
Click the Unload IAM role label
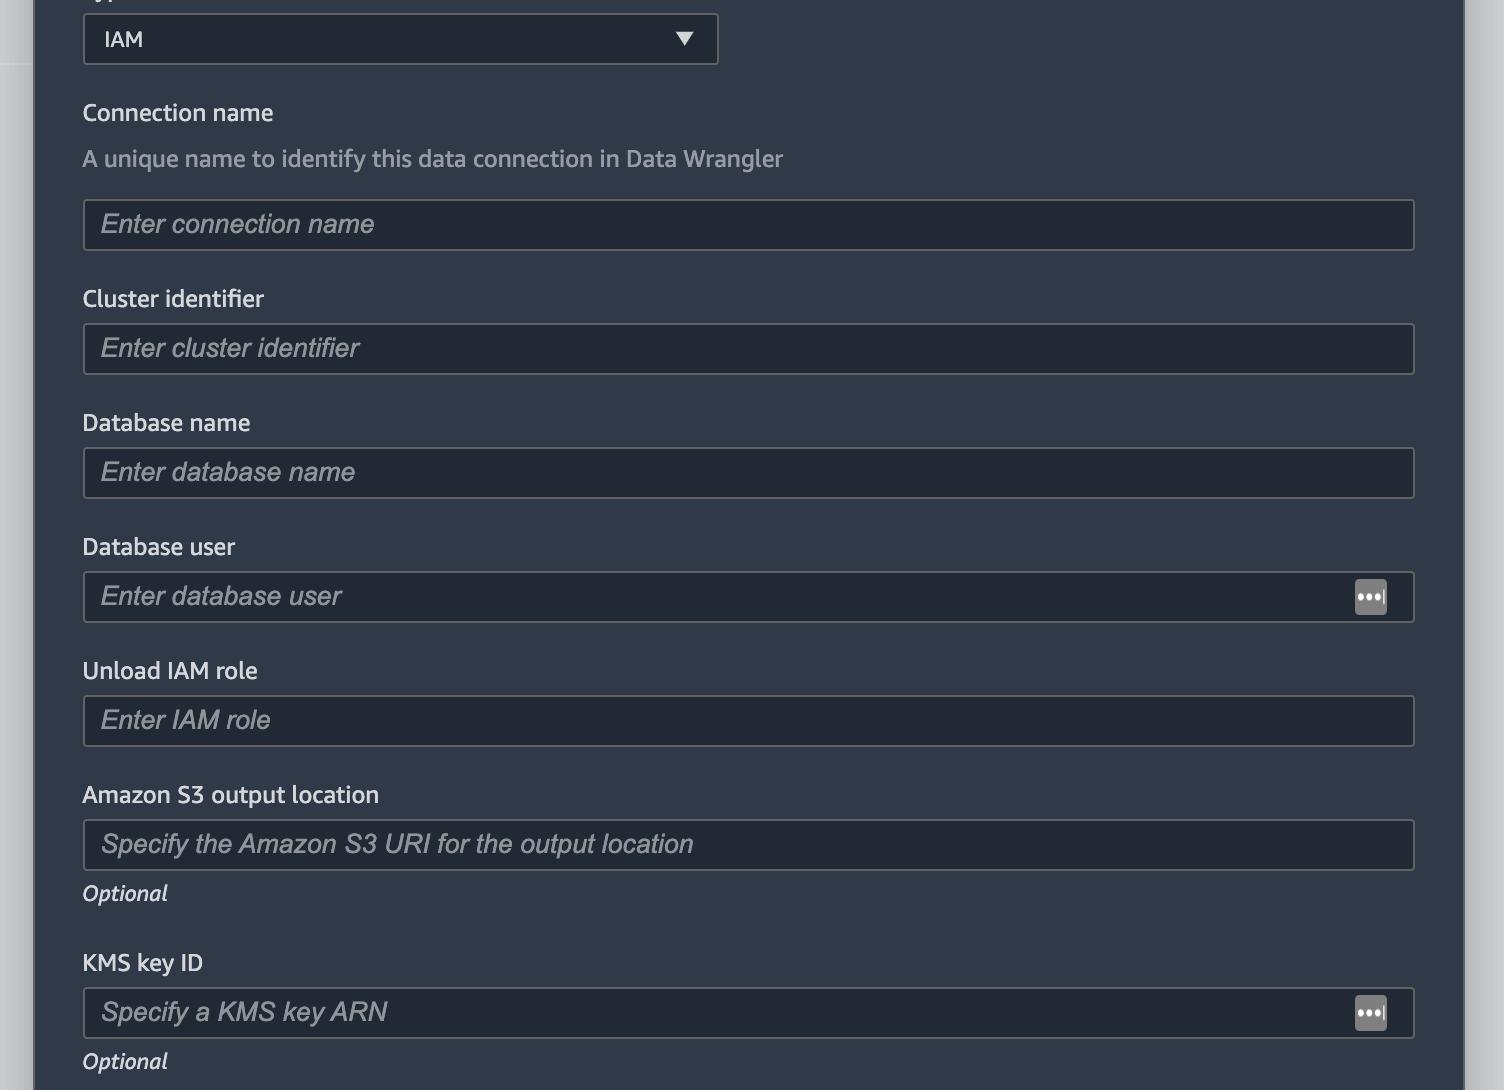[x=170, y=671]
